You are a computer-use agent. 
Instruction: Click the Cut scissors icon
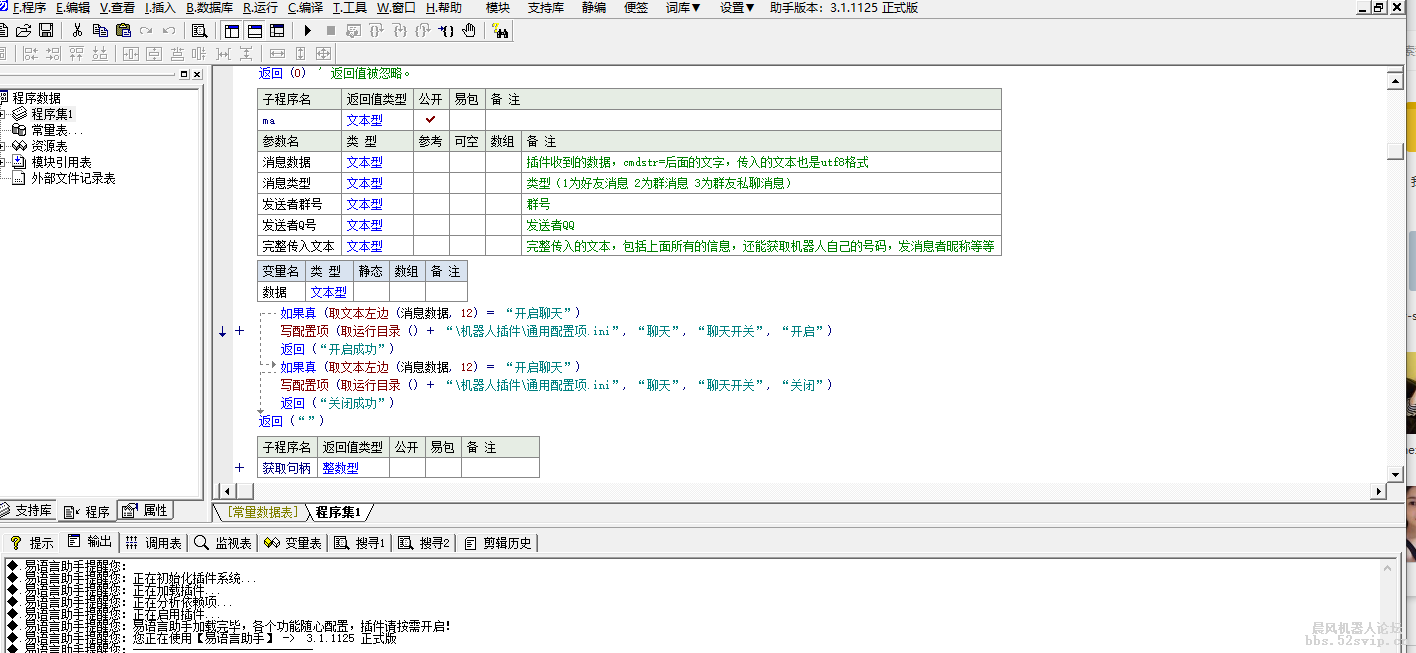pyautogui.click(x=77, y=31)
